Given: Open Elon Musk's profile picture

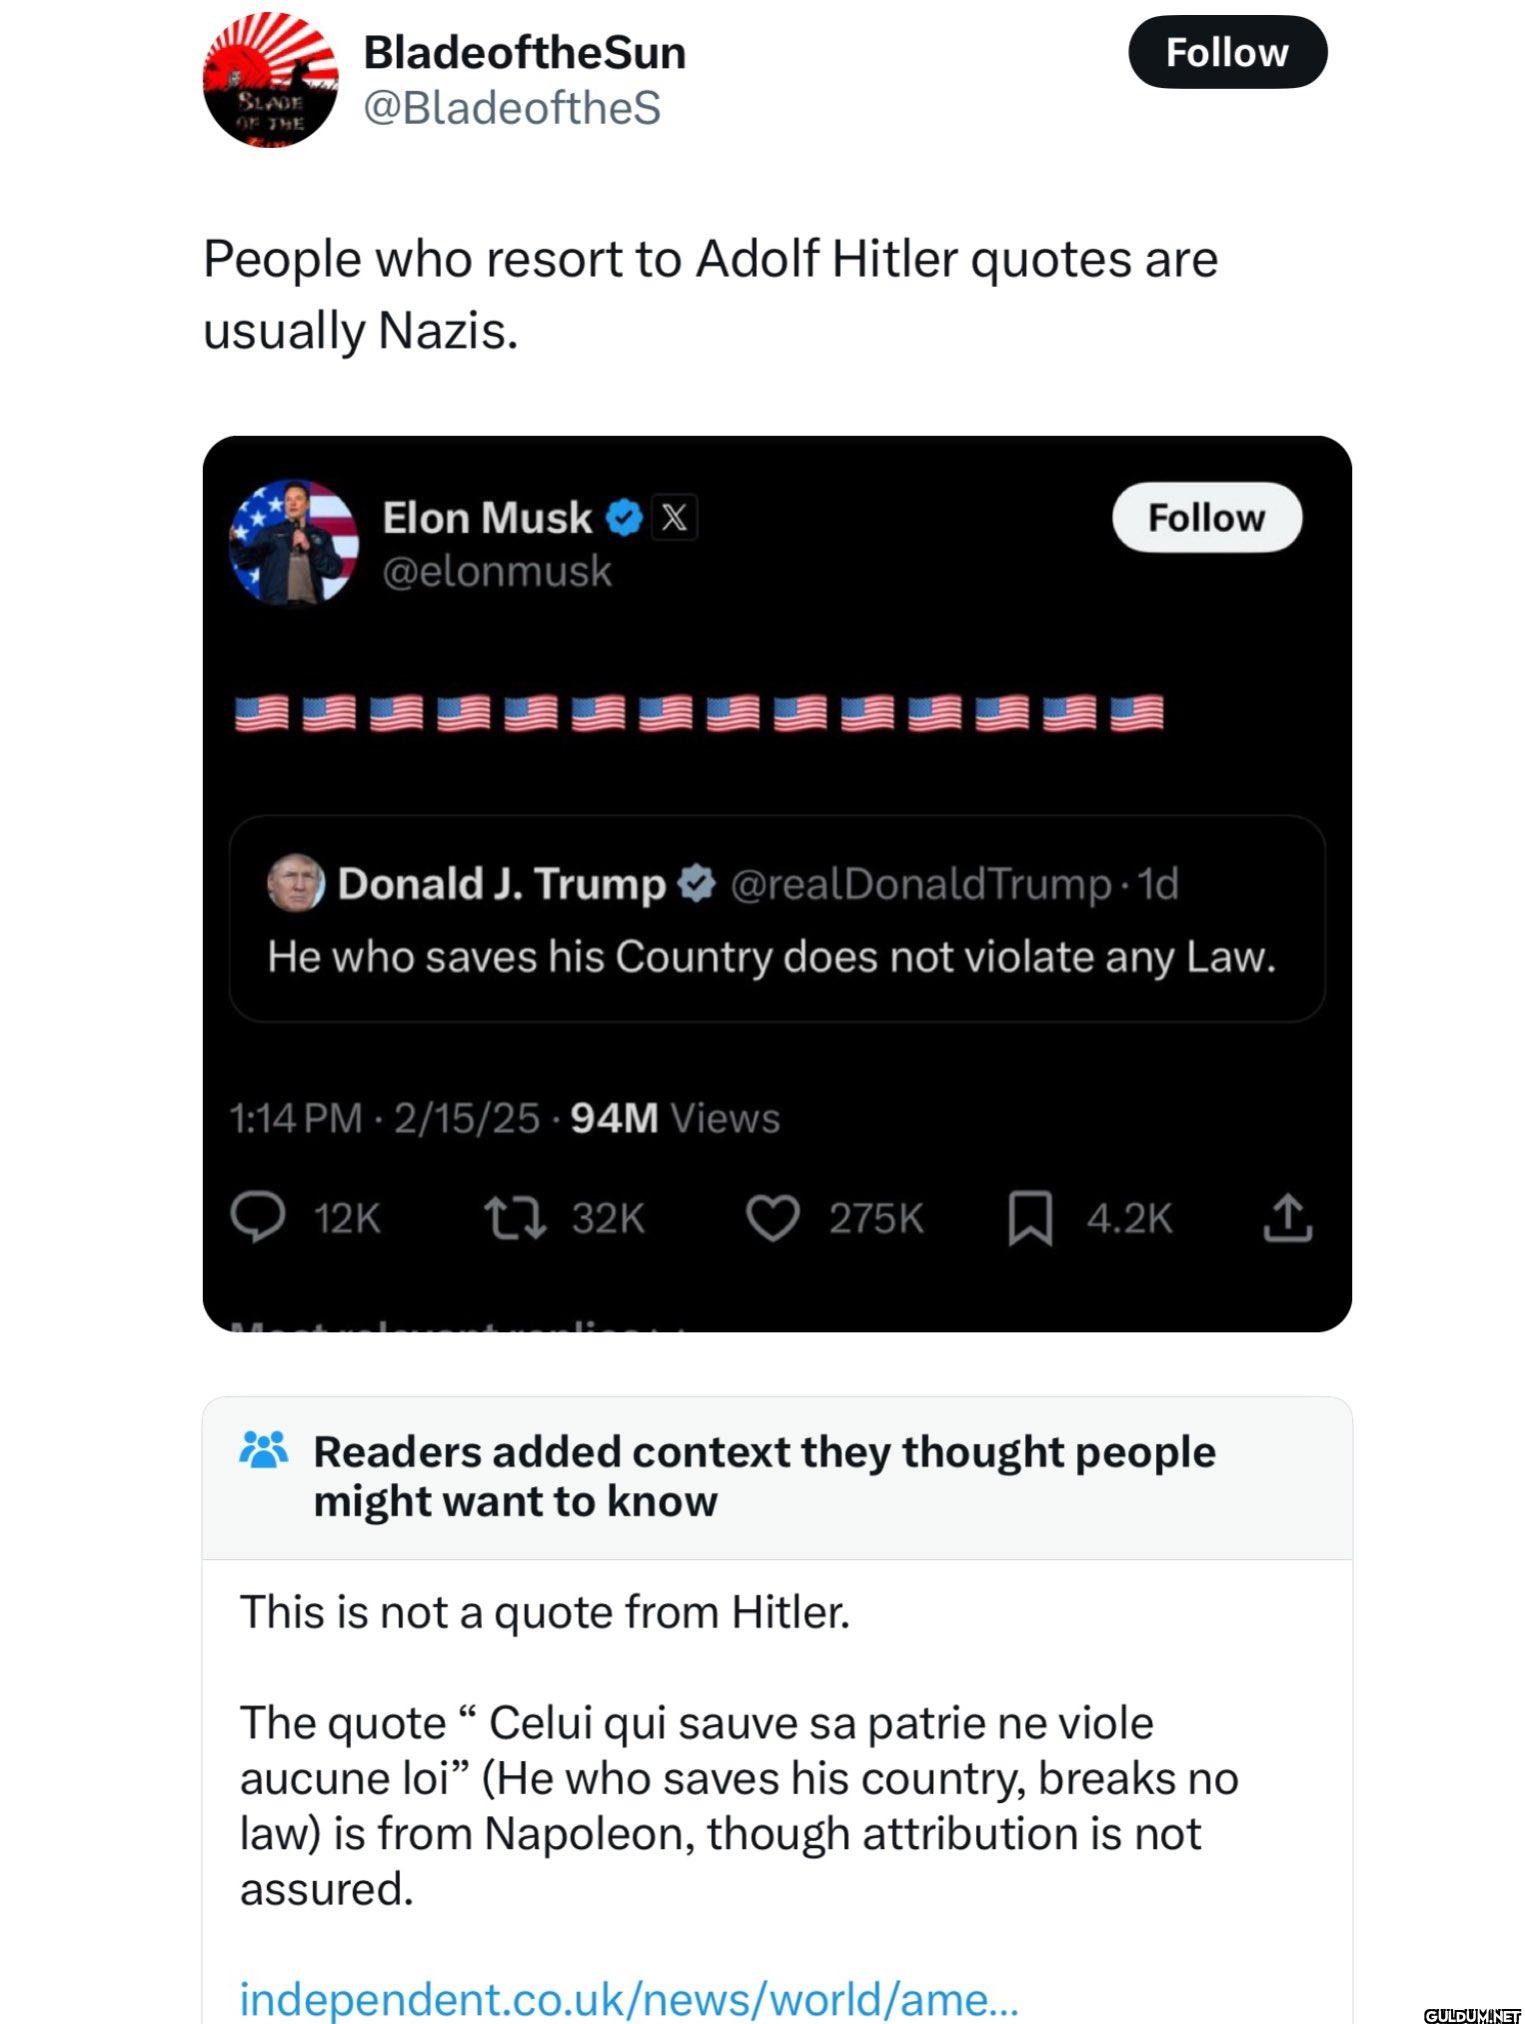Looking at the screenshot, I should [294, 543].
